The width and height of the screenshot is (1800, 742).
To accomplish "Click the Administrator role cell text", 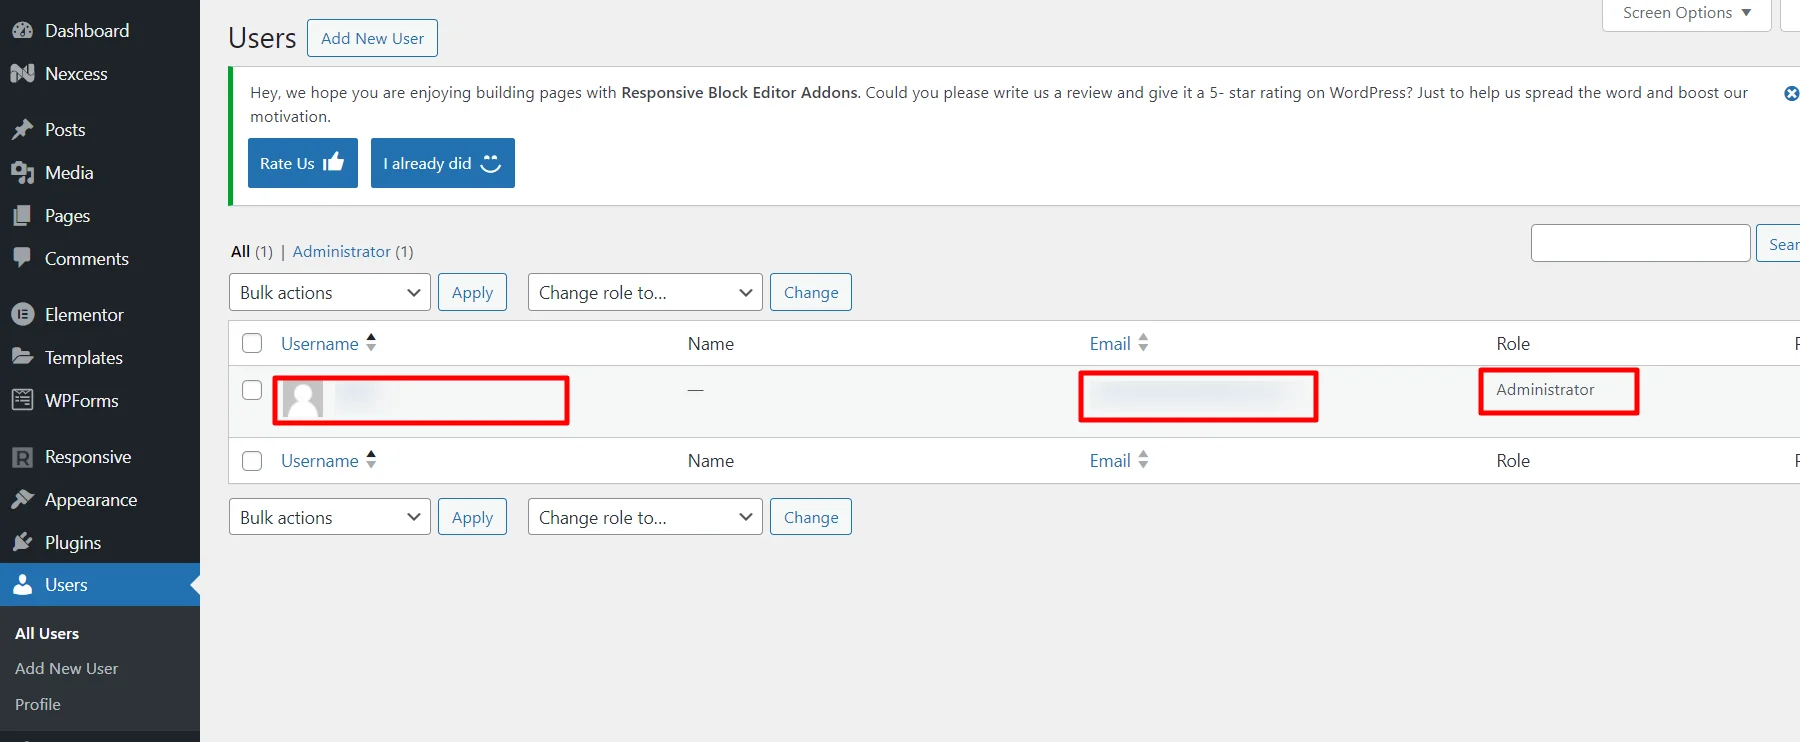I will tap(1545, 389).
